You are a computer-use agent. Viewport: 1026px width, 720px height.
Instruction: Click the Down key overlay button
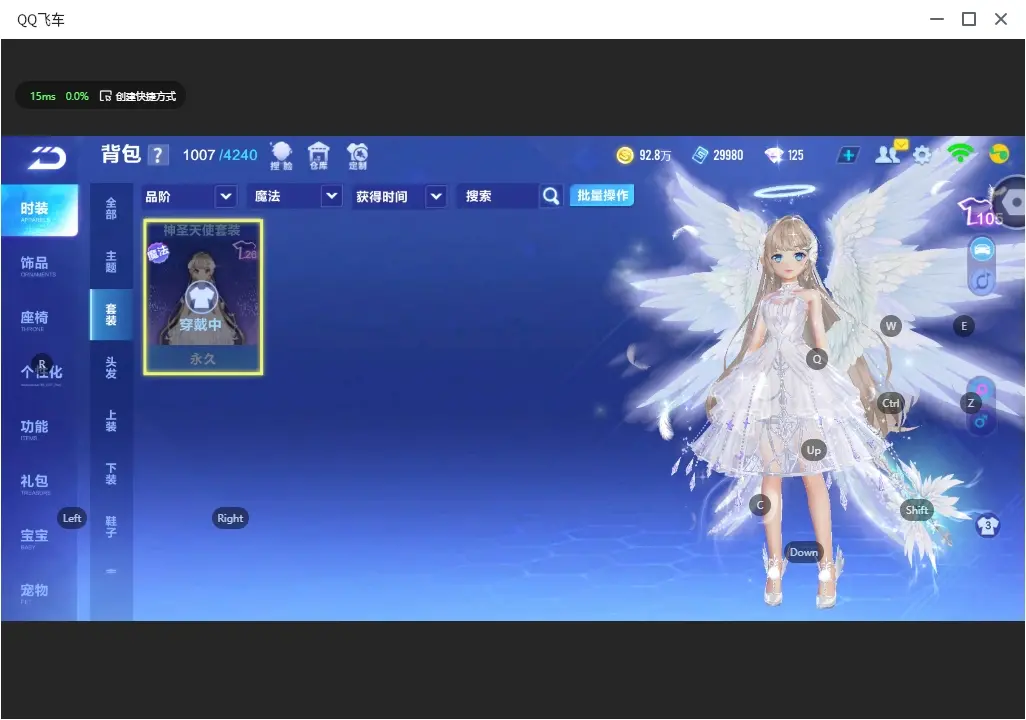click(x=804, y=552)
